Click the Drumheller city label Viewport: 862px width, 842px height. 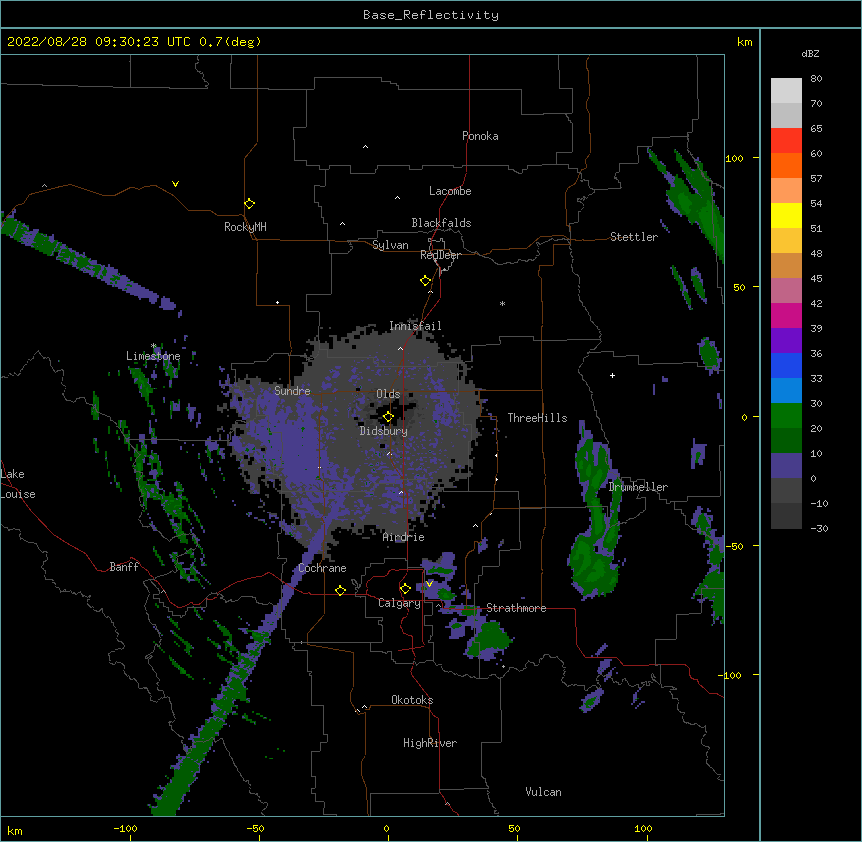tap(638, 487)
